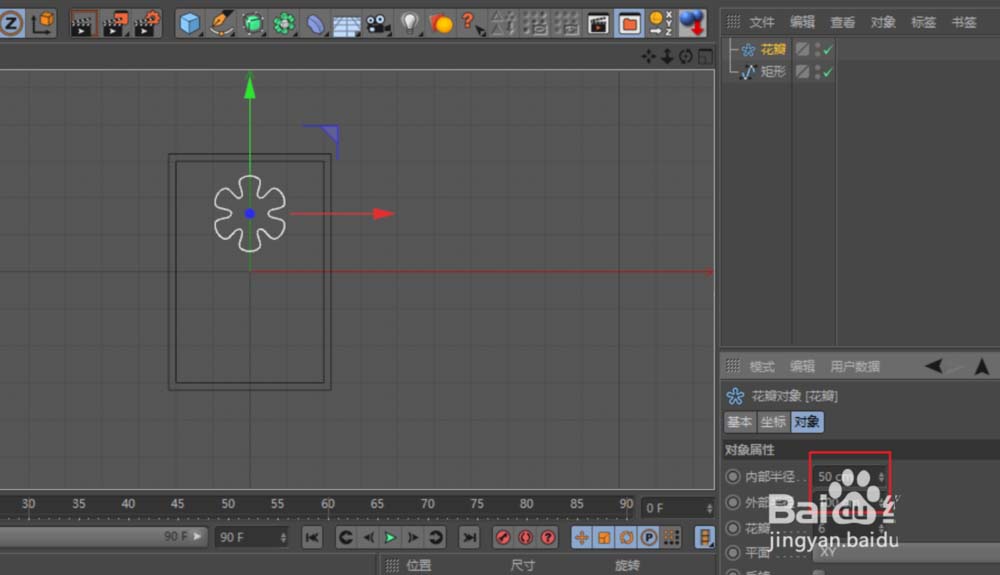Toggle the green checkmark of 矩形 object
Image resolution: width=1000 pixels, height=575 pixels.
click(828, 72)
